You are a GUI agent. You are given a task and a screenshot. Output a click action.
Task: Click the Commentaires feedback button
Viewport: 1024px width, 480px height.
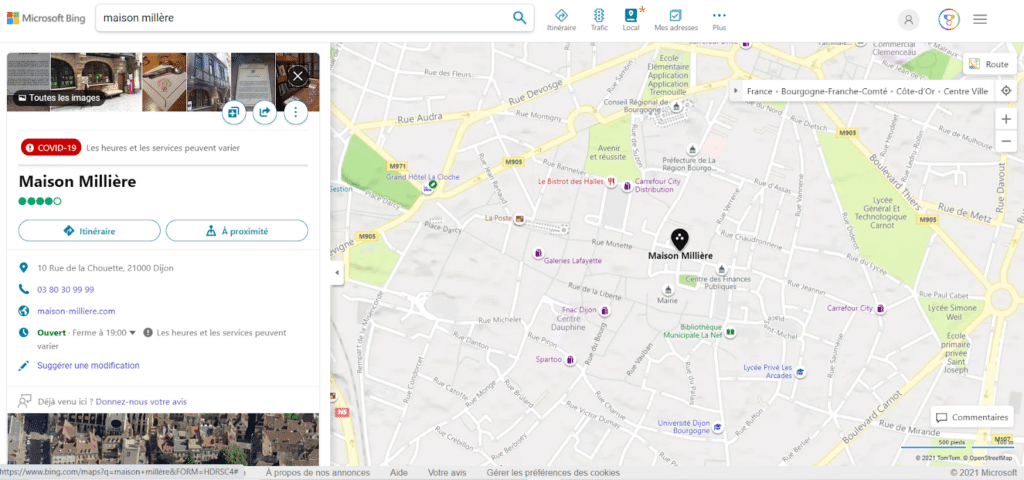(x=972, y=417)
